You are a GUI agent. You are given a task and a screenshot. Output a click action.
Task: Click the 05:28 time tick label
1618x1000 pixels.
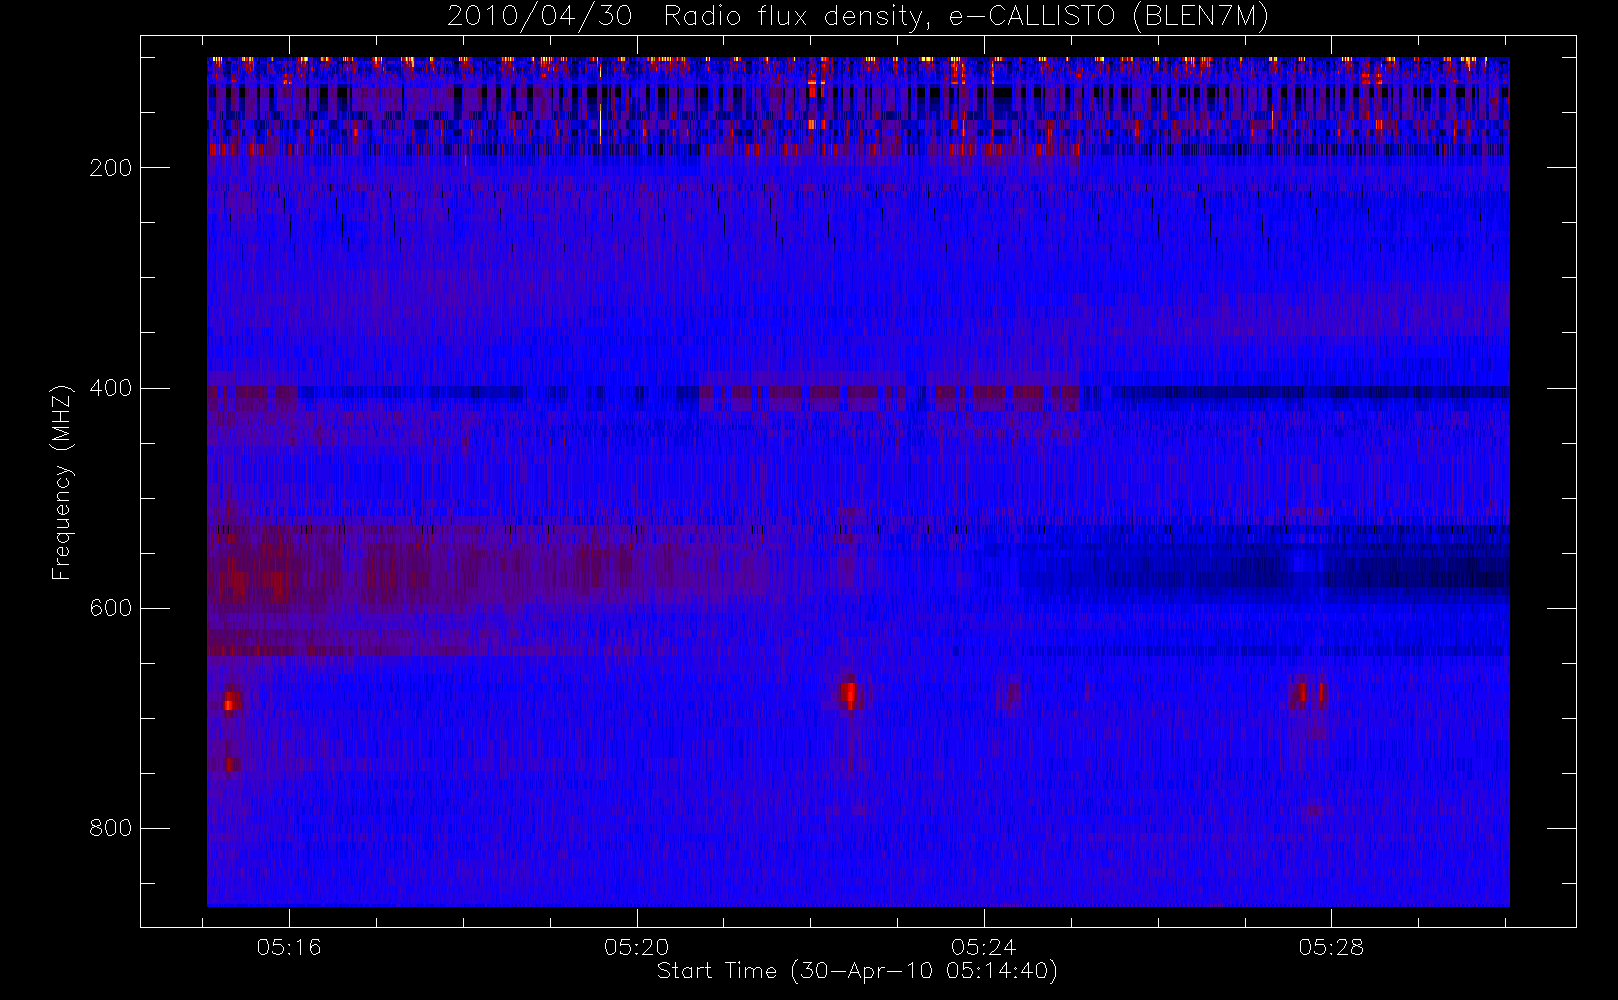(x=1331, y=947)
